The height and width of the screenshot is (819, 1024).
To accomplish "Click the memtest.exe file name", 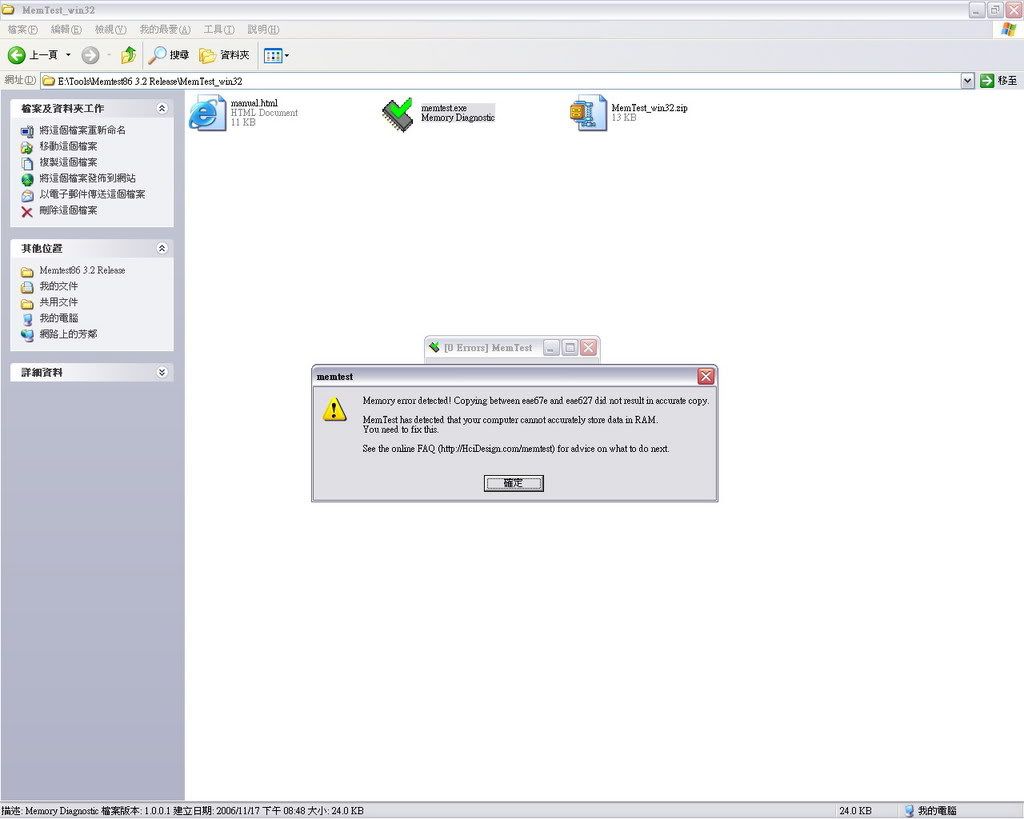I will click(x=444, y=108).
